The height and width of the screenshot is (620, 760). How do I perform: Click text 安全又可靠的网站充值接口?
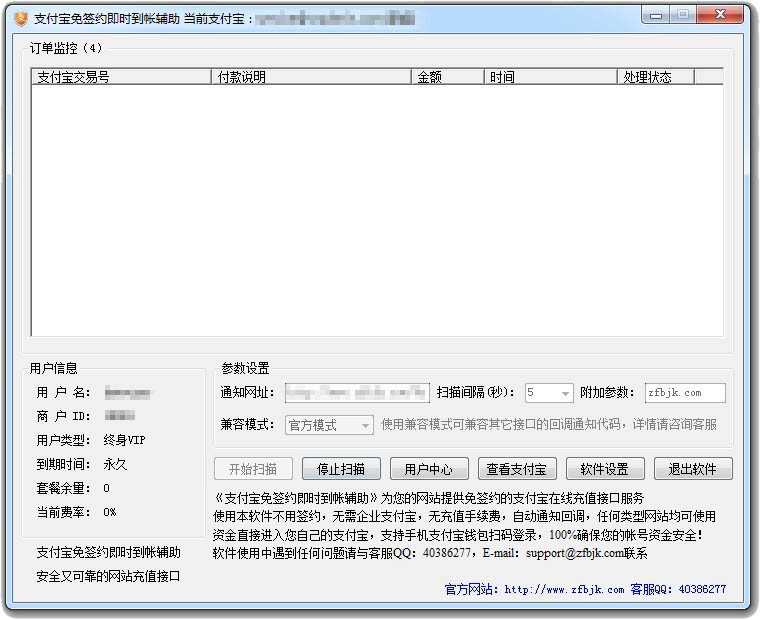108,576
